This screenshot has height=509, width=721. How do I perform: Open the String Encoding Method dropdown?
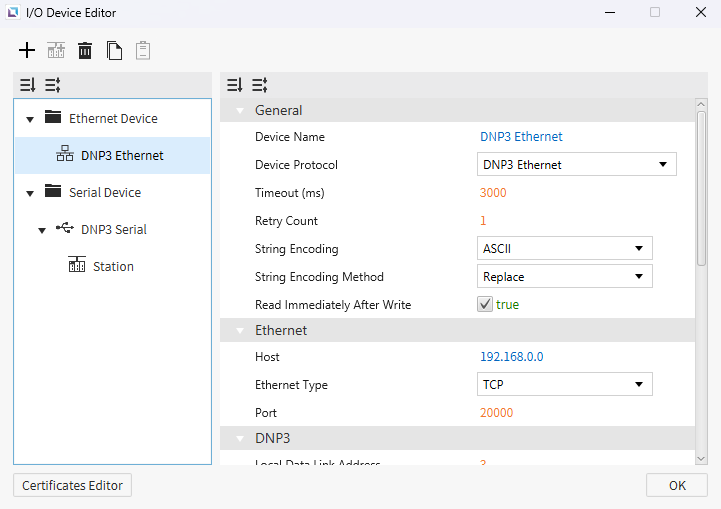(564, 277)
